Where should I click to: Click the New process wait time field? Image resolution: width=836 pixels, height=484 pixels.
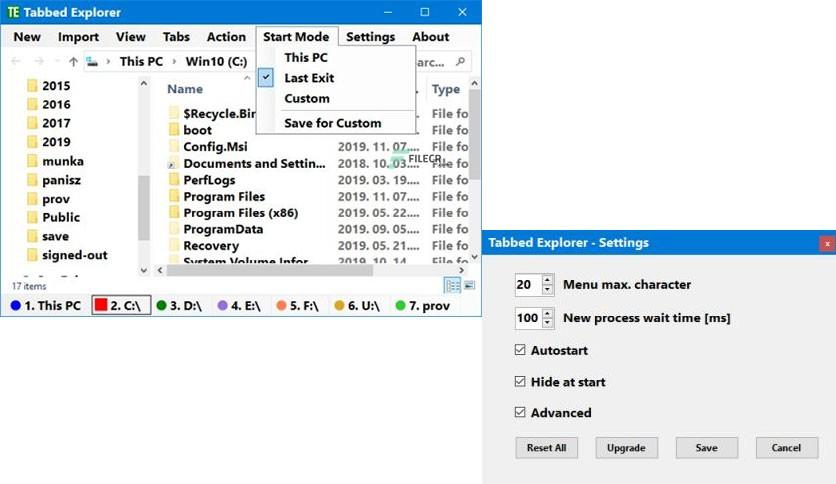coord(528,318)
